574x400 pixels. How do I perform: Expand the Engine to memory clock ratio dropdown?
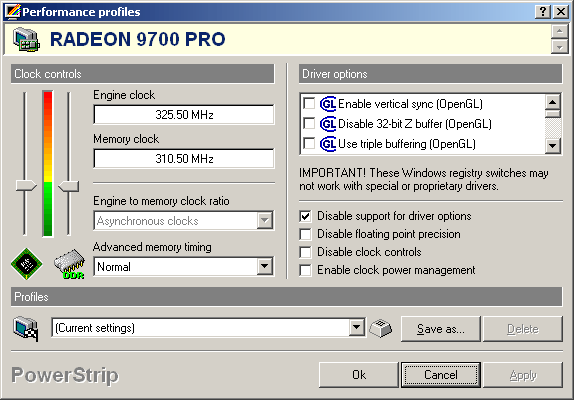[265, 220]
